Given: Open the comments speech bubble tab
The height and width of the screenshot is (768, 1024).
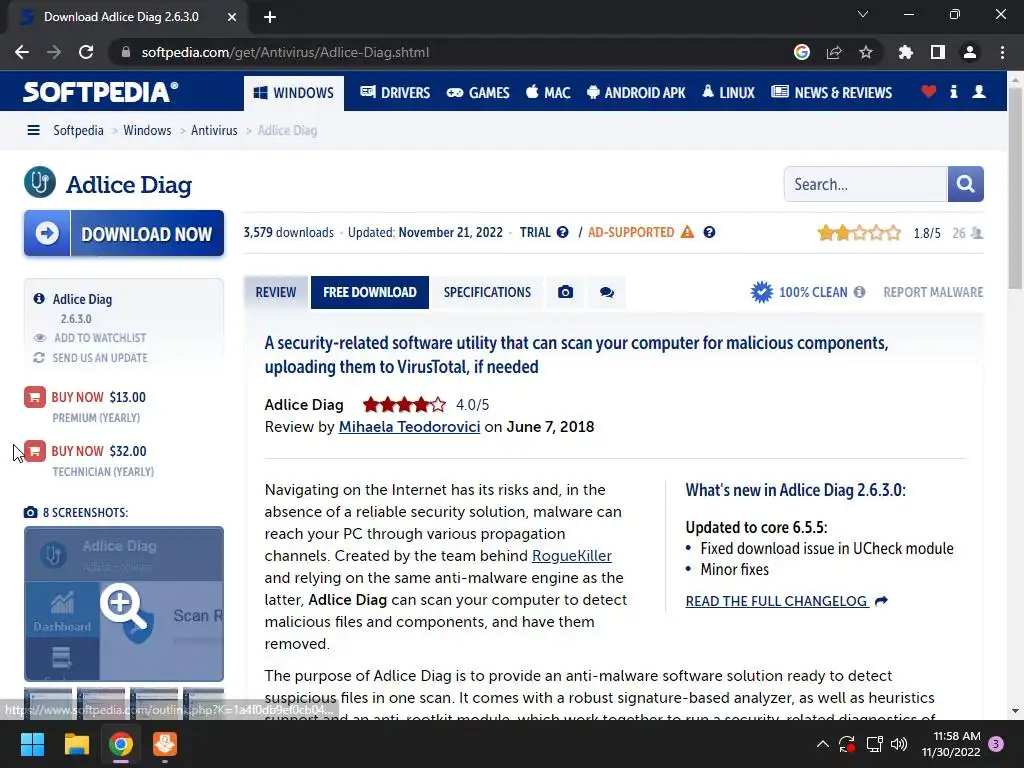Looking at the screenshot, I should click(x=607, y=292).
